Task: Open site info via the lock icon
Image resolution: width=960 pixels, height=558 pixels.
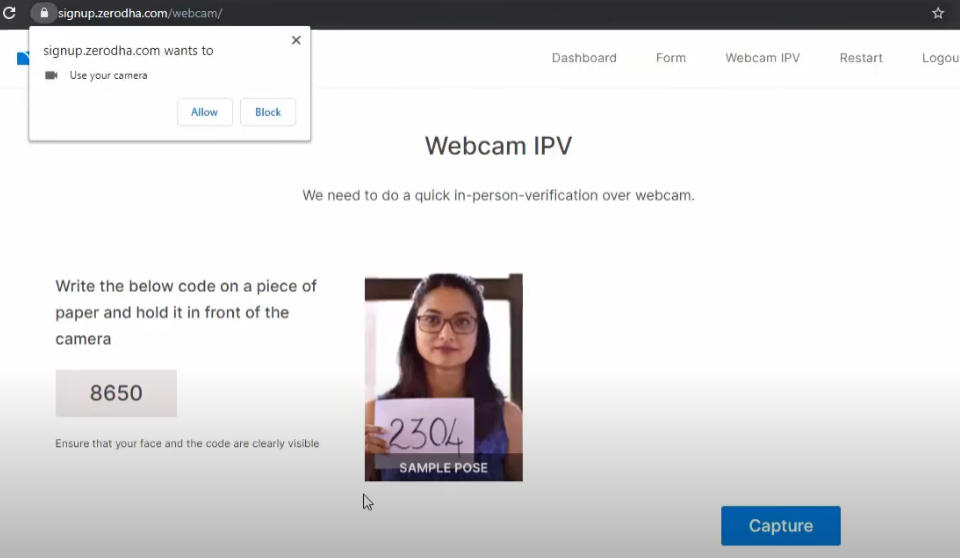Action: click(44, 13)
